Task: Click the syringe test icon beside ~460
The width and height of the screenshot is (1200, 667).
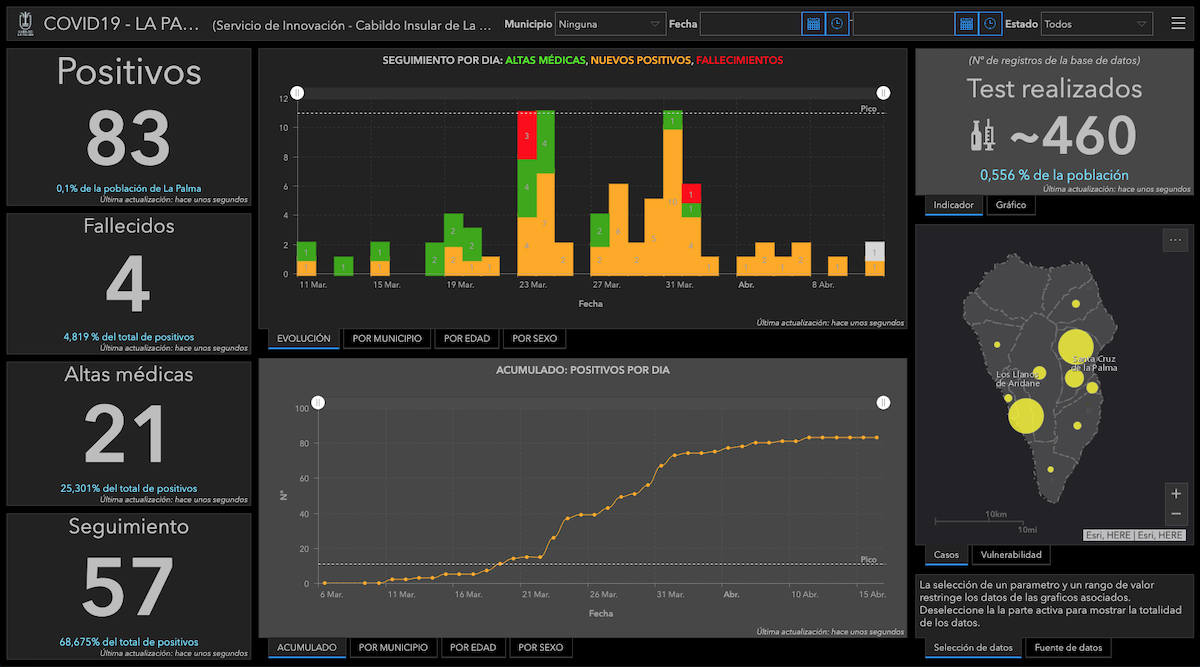Action: 983,135
